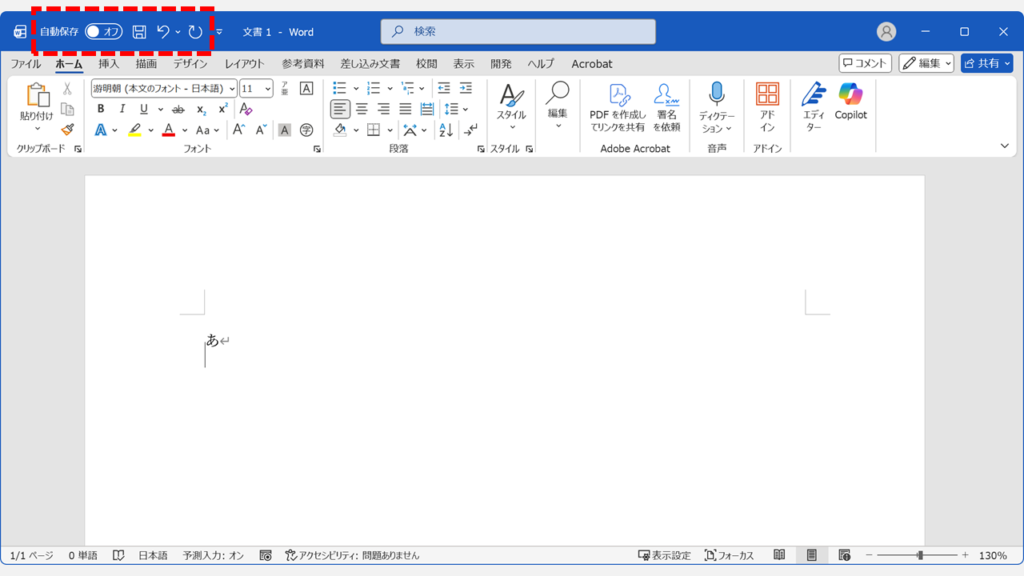Image resolution: width=1024 pixels, height=576 pixels.
Task: Toggle the AutoSave switch
Action: (x=103, y=32)
